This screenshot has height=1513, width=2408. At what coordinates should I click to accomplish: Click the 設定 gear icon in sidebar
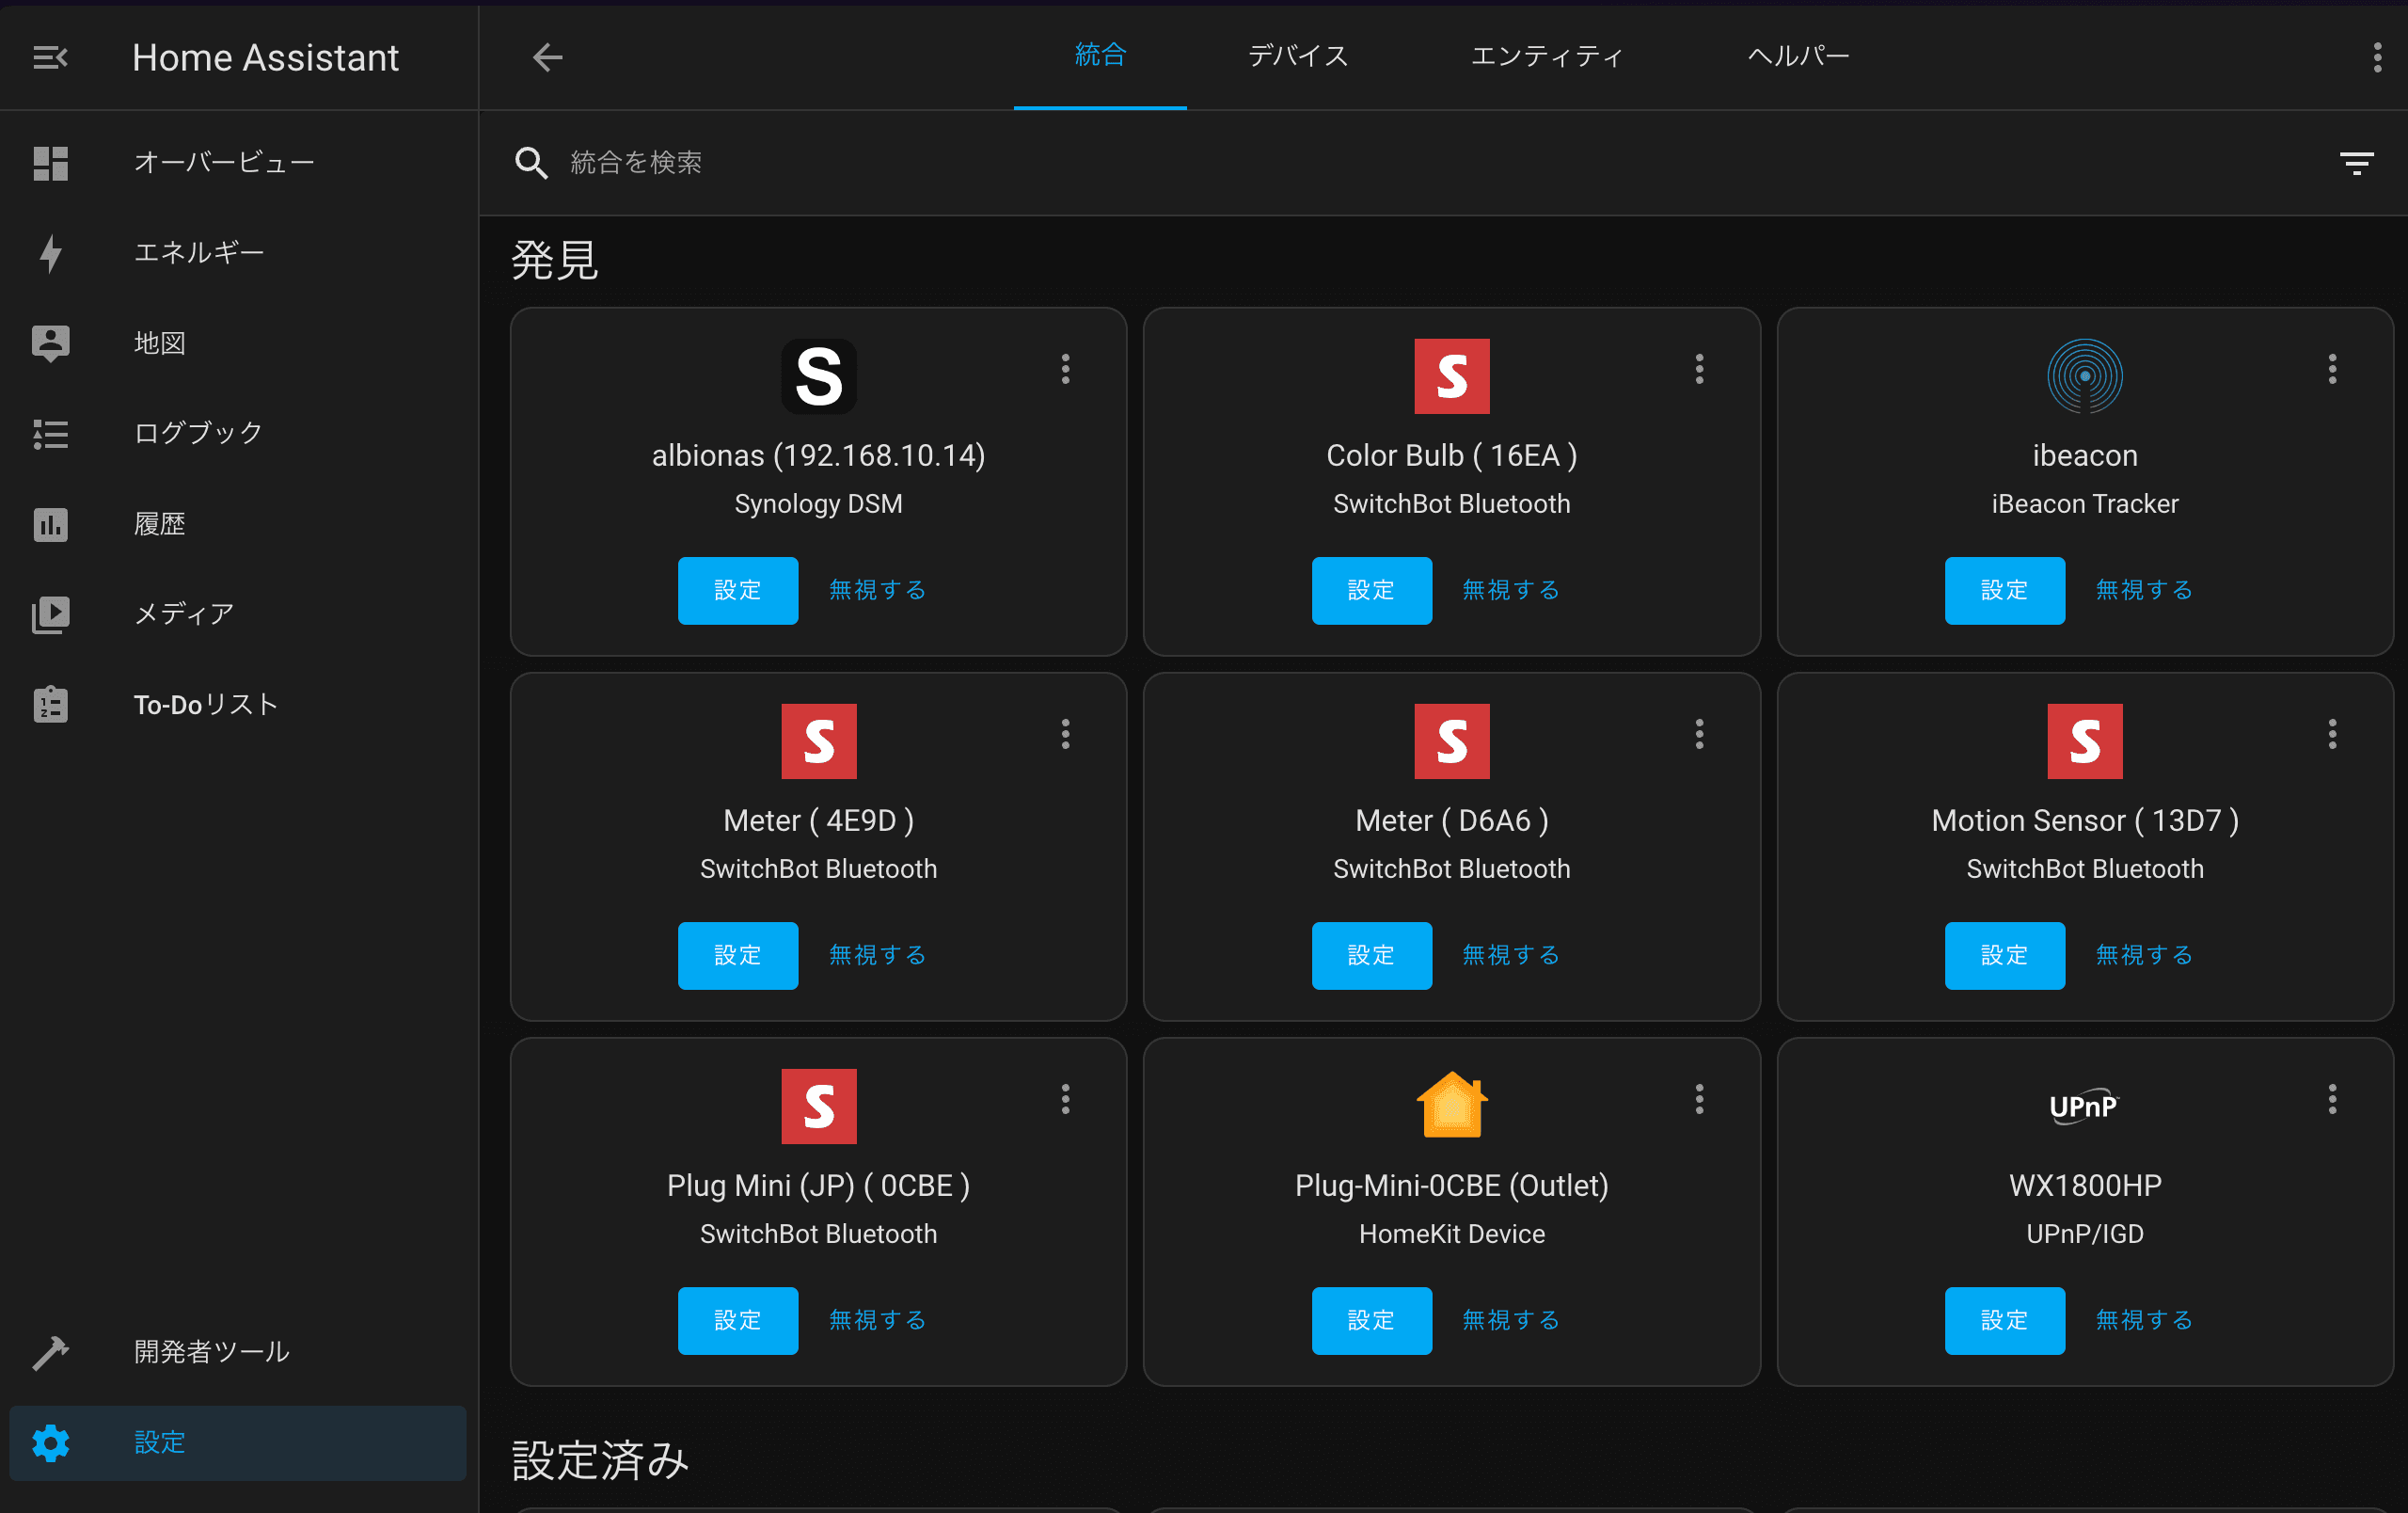point(50,1442)
